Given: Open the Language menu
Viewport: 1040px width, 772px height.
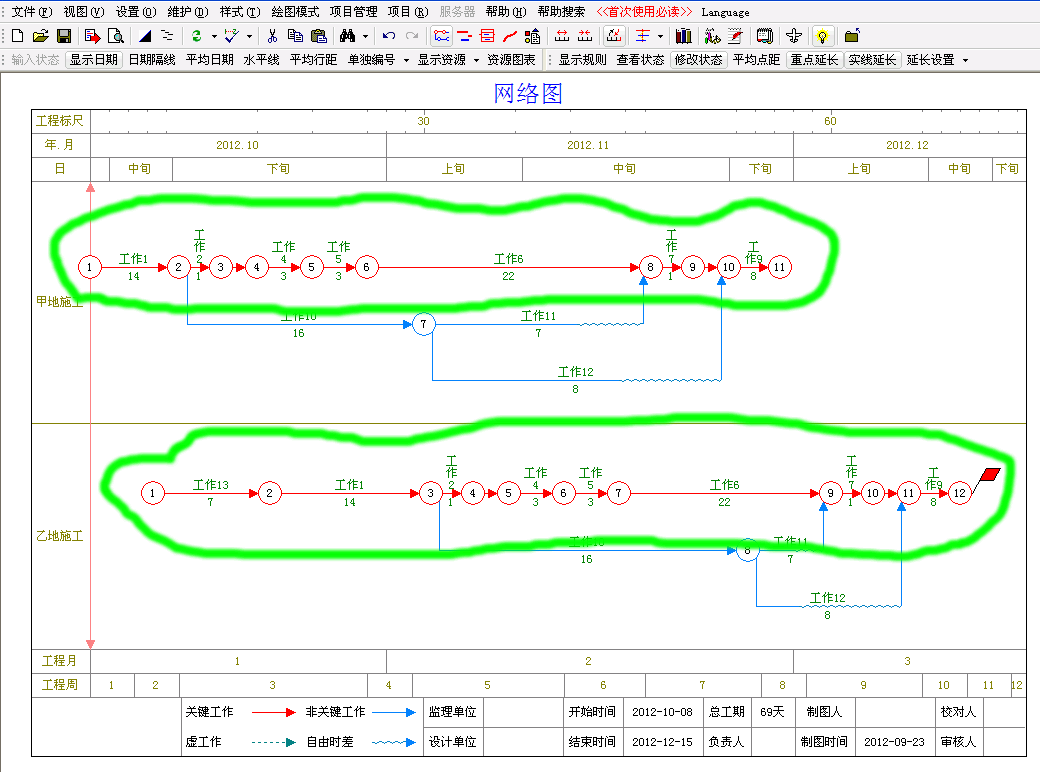Looking at the screenshot, I should click(x=726, y=12).
